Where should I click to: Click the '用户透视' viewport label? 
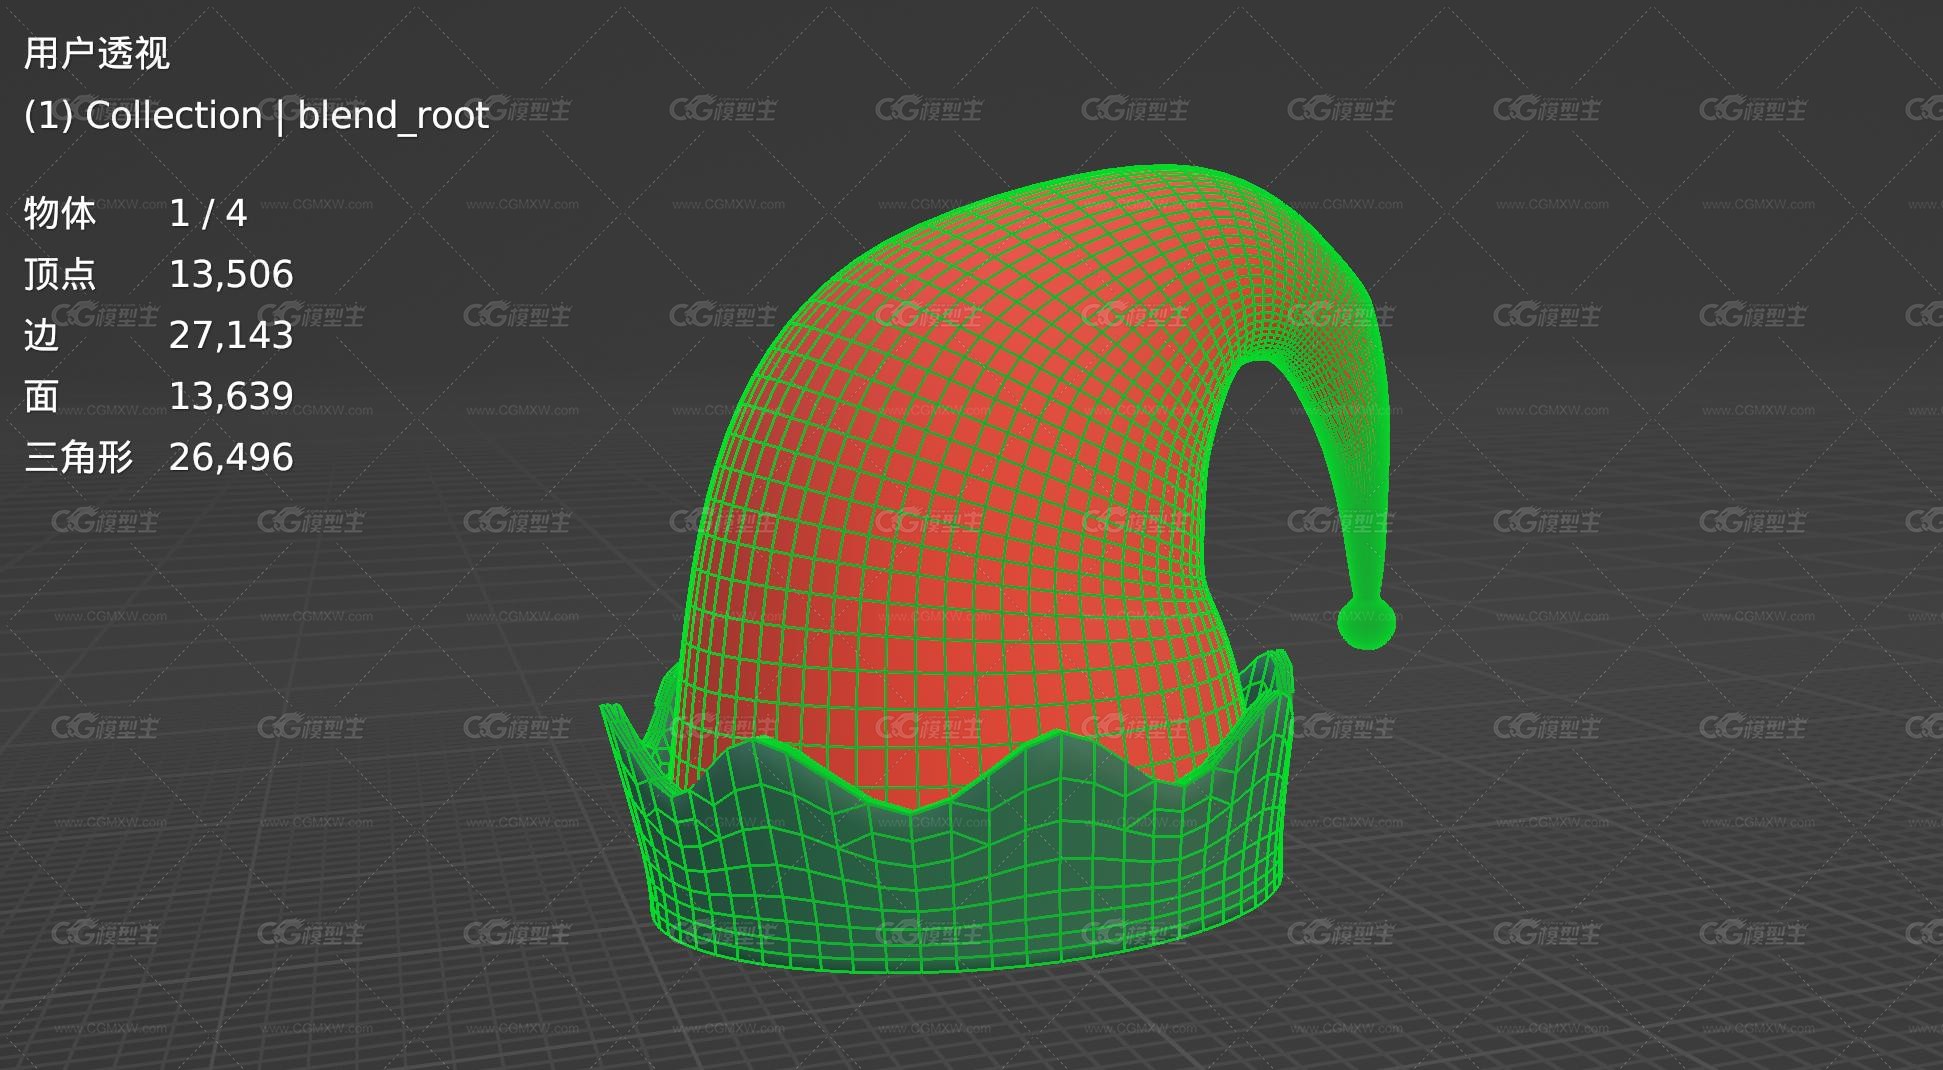click(x=97, y=53)
